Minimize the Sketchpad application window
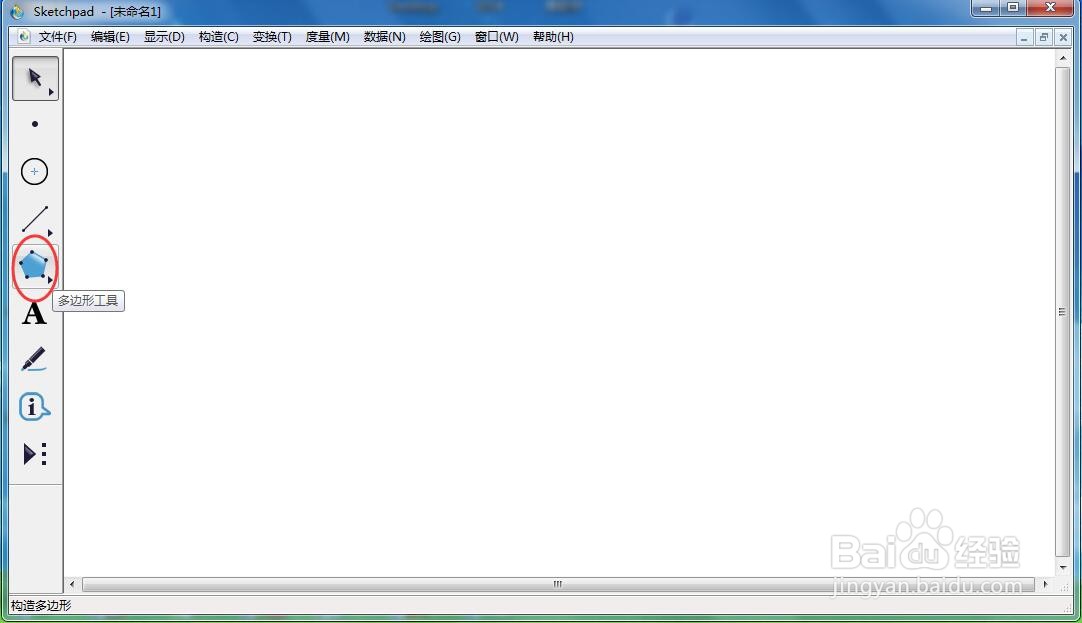The width and height of the screenshot is (1082, 623). (x=986, y=8)
